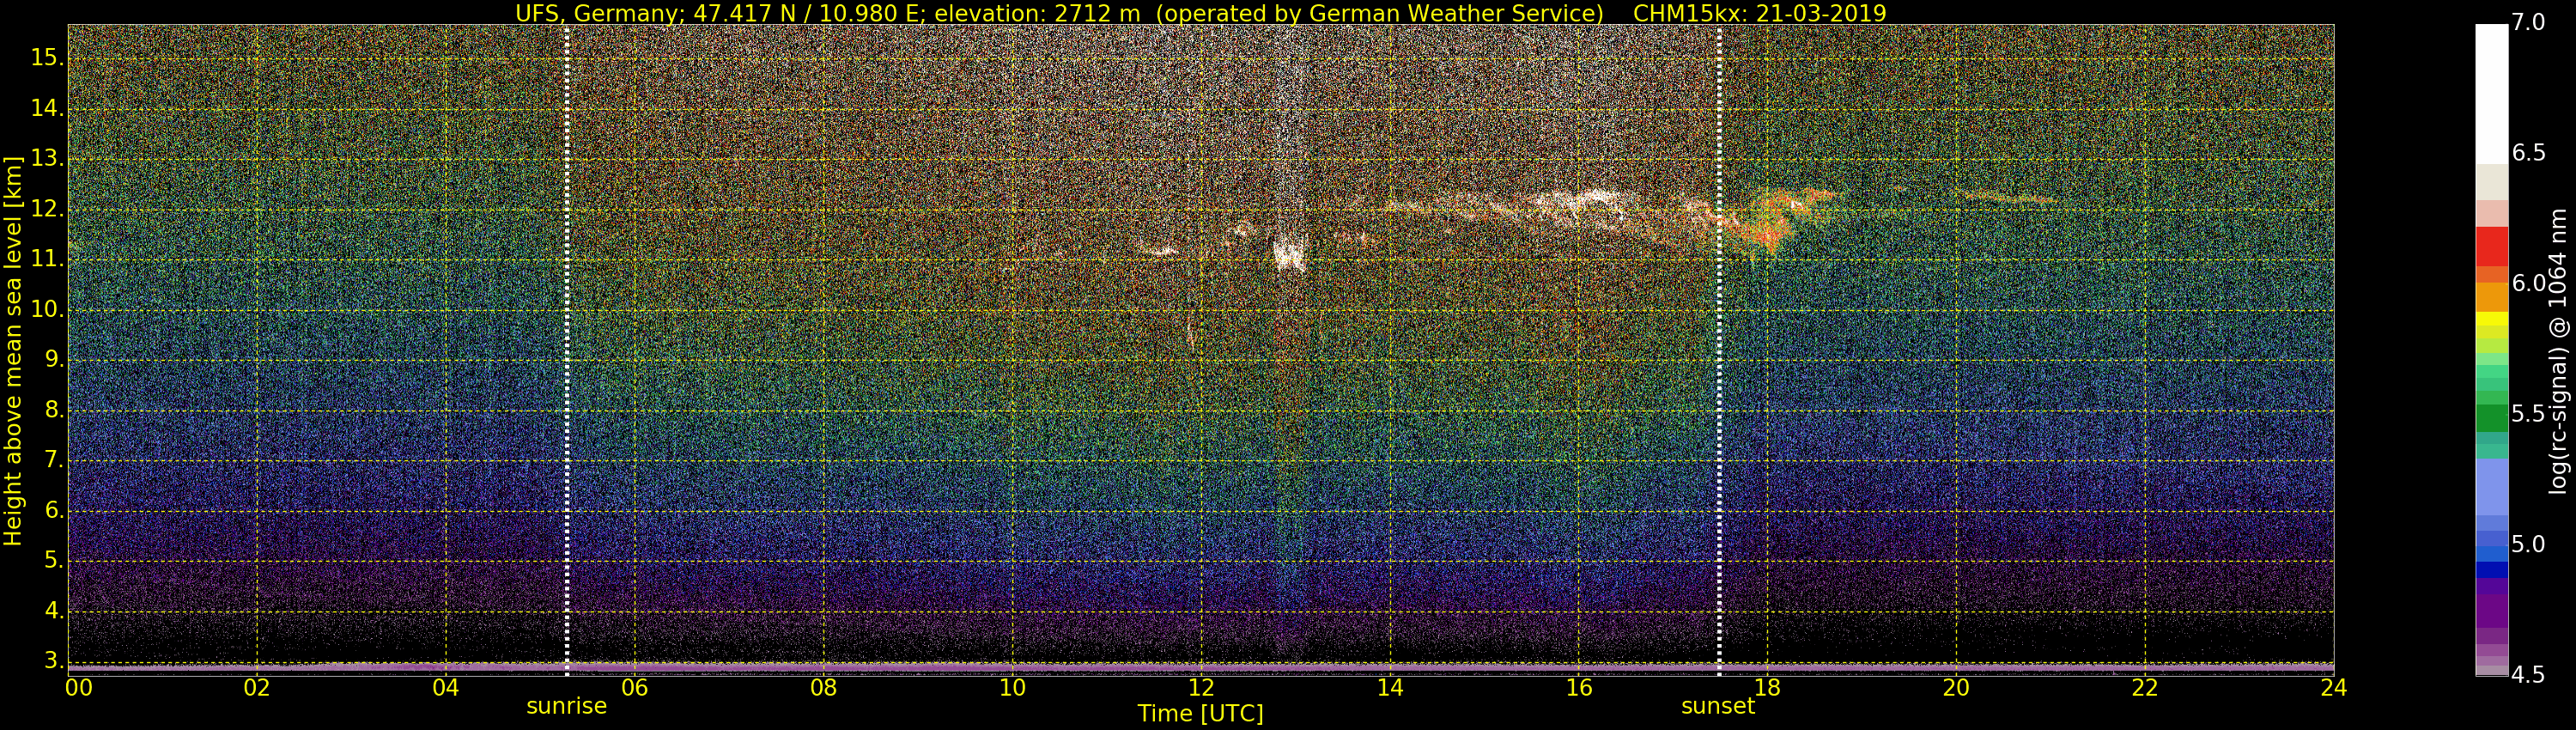Click the "18" time axis tick label
The height and width of the screenshot is (730, 2576).
1768,687
